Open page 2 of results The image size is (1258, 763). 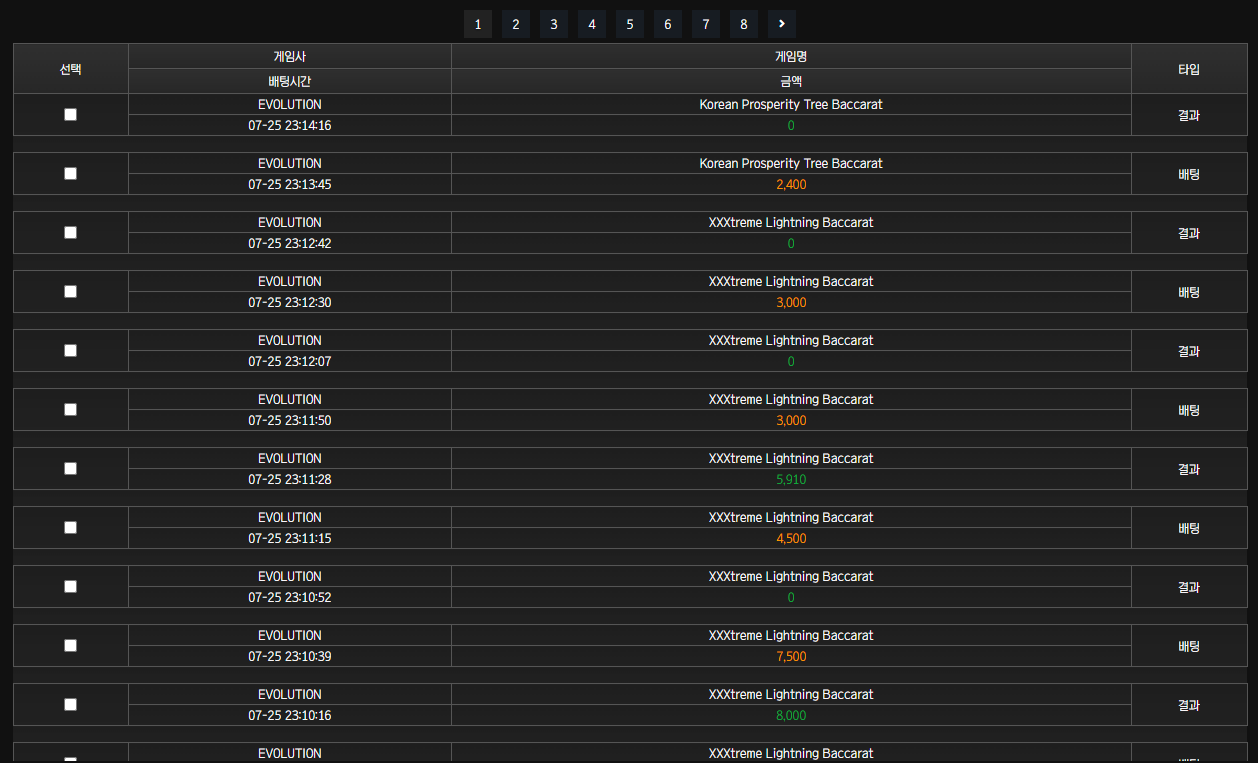[516, 24]
